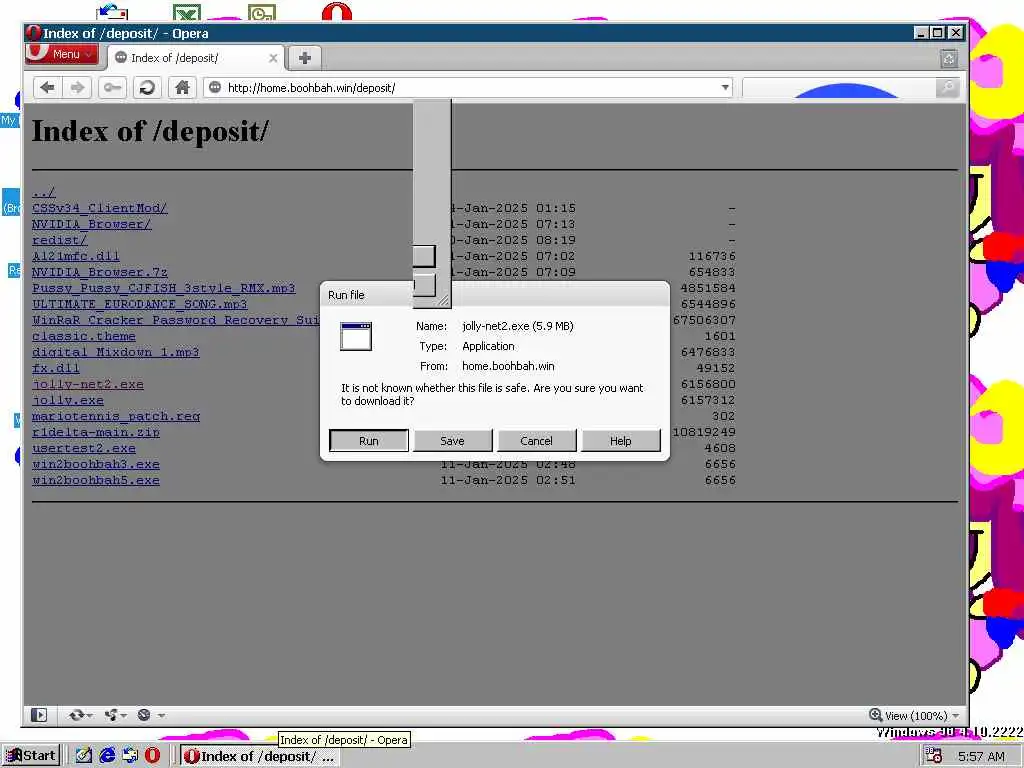
Task: Open the View (100%) zoom control
Action: [914, 715]
